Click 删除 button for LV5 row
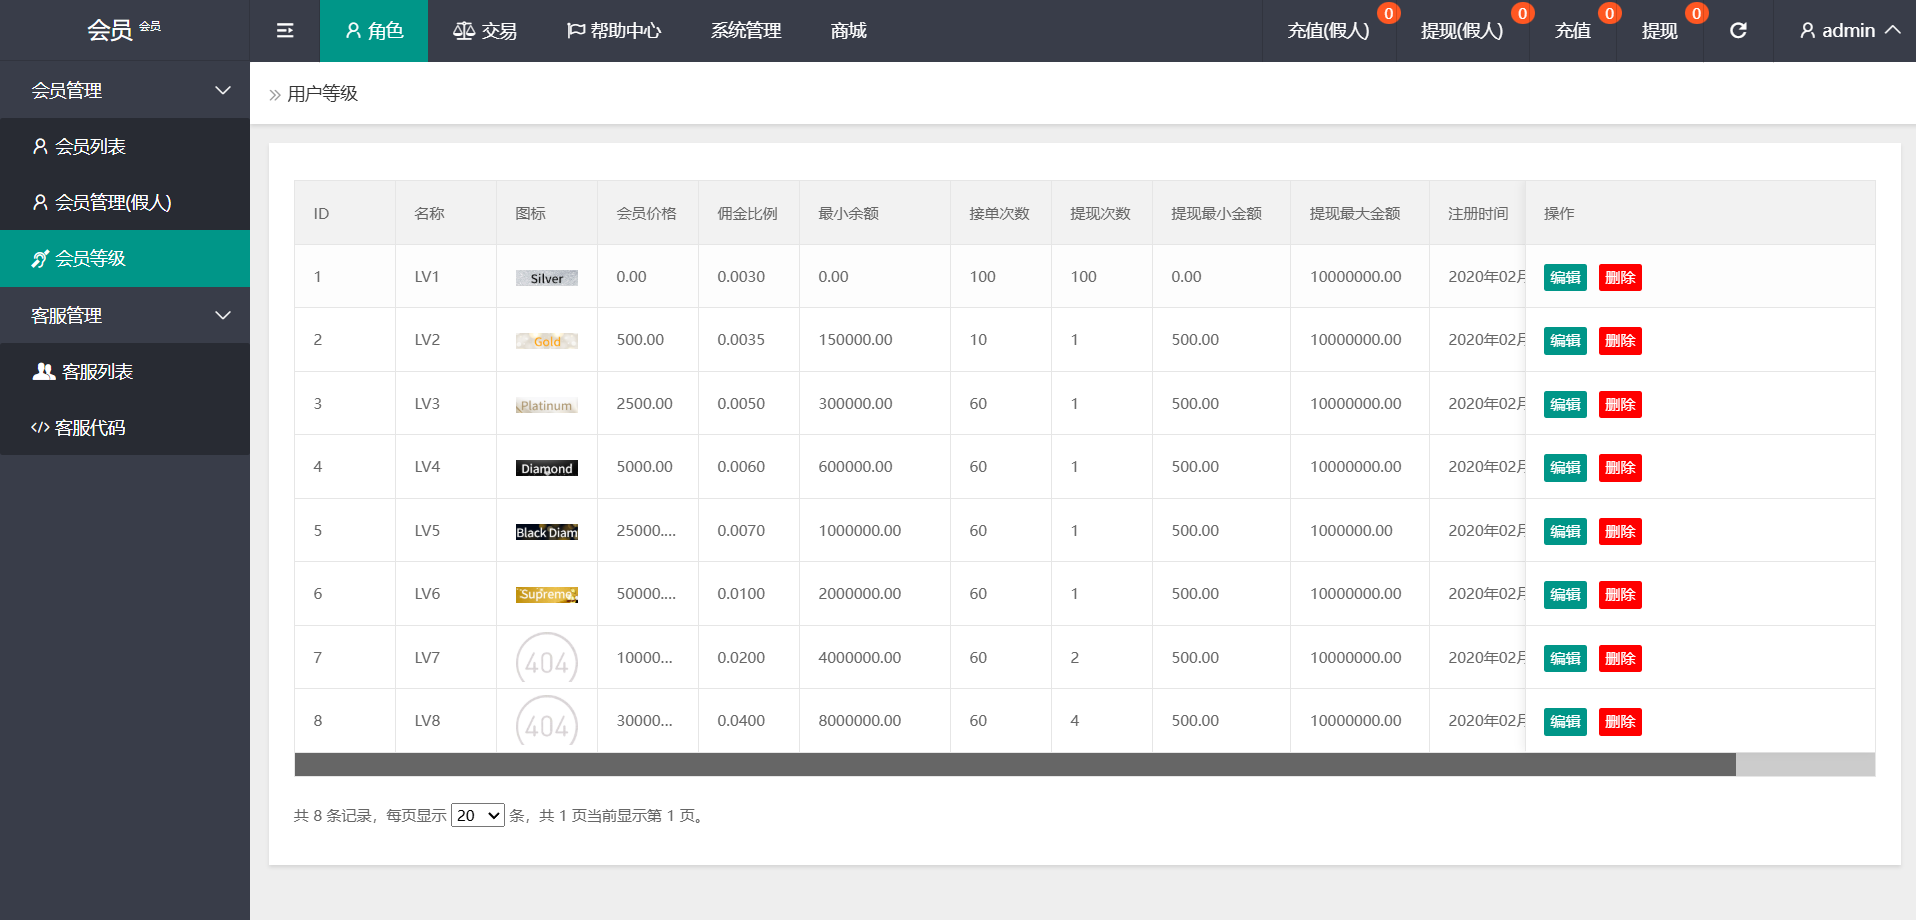The width and height of the screenshot is (1916, 920). (x=1619, y=532)
